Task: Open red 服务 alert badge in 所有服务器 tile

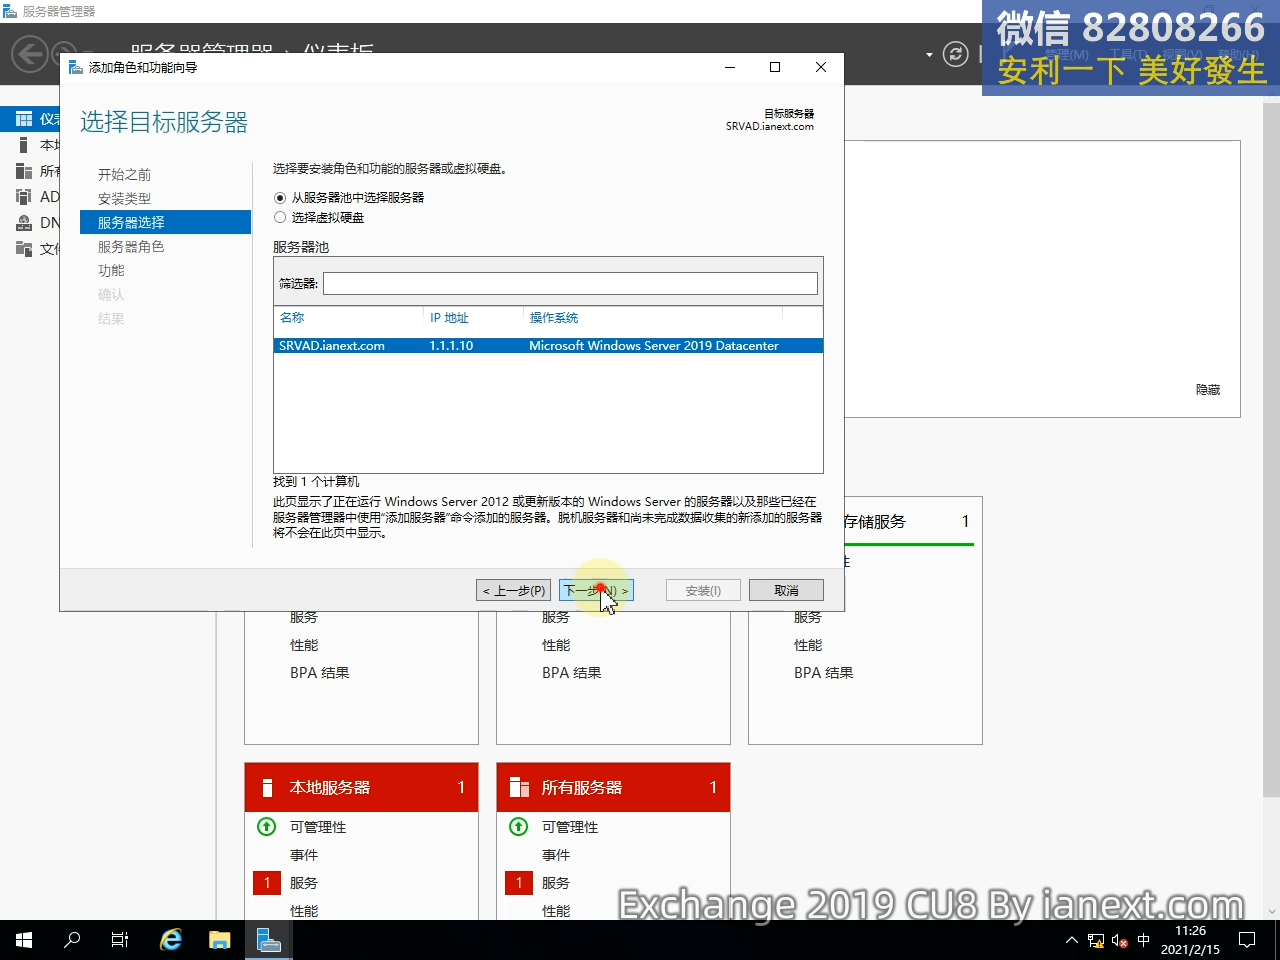Action: pos(519,883)
